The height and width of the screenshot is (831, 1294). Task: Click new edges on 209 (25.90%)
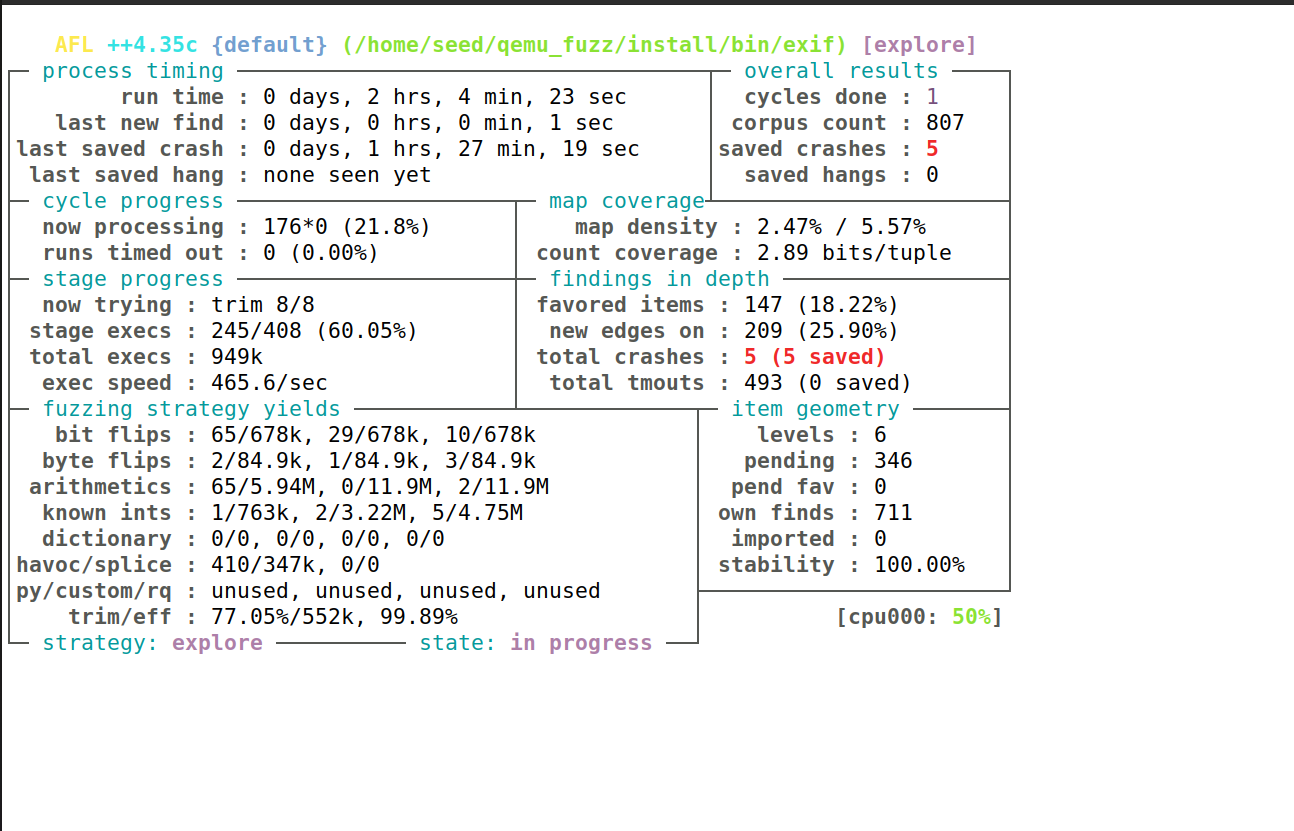click(x=821, y=331)
